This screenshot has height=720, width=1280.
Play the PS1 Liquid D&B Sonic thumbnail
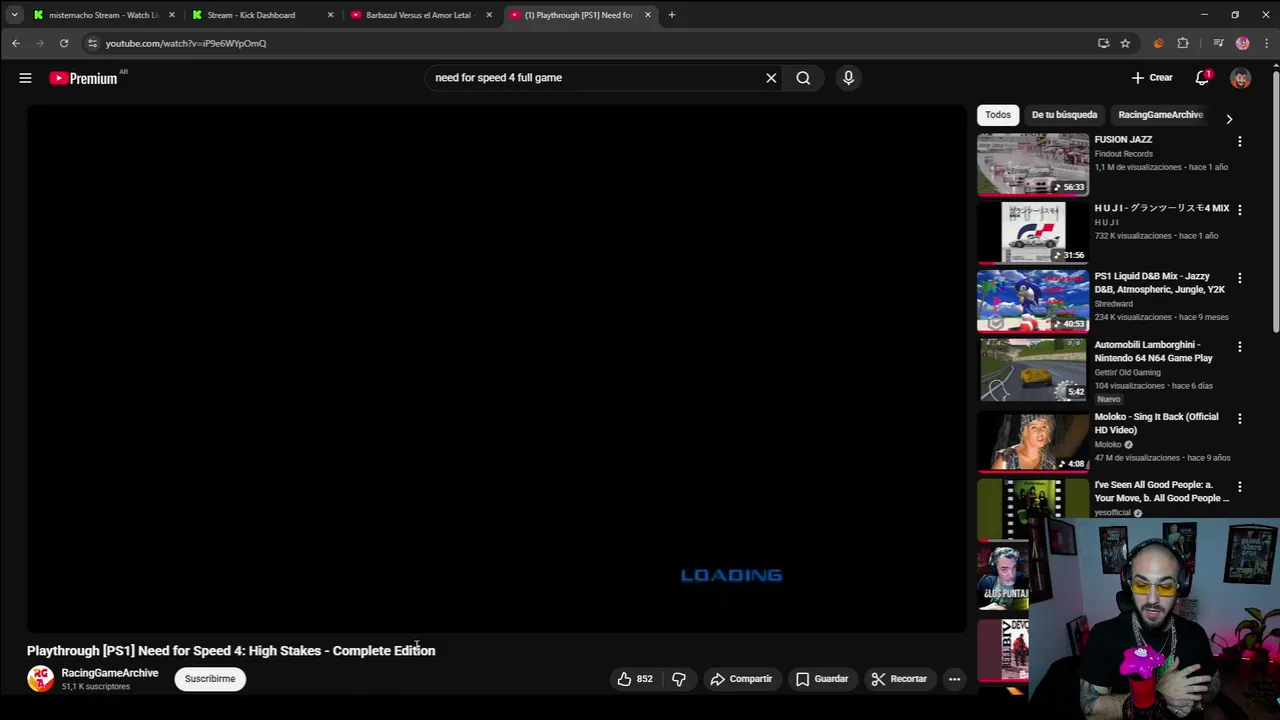pos(1033,300)
